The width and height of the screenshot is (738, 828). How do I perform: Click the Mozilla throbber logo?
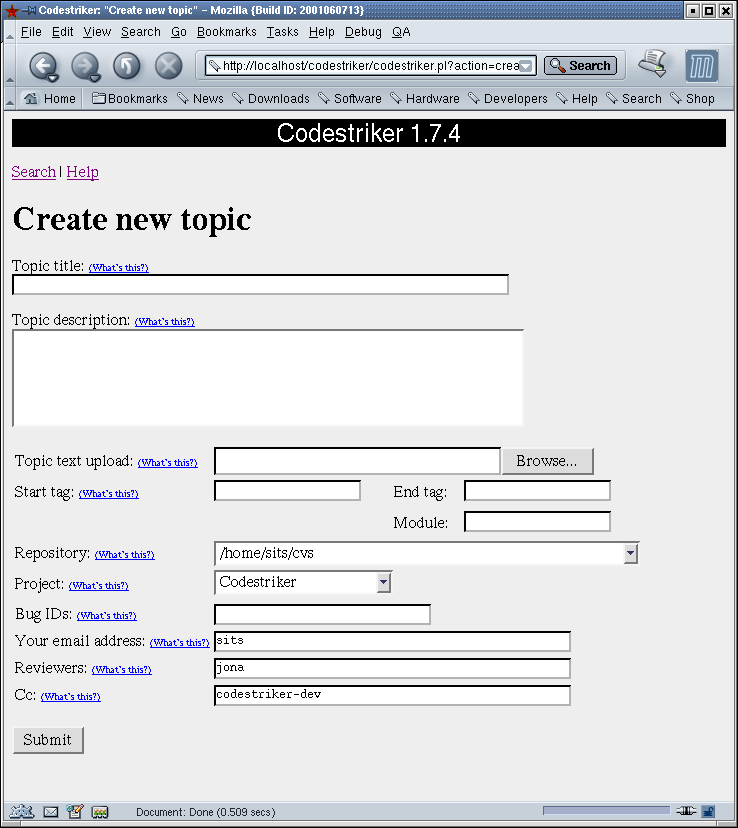click(x=702, y=66)
